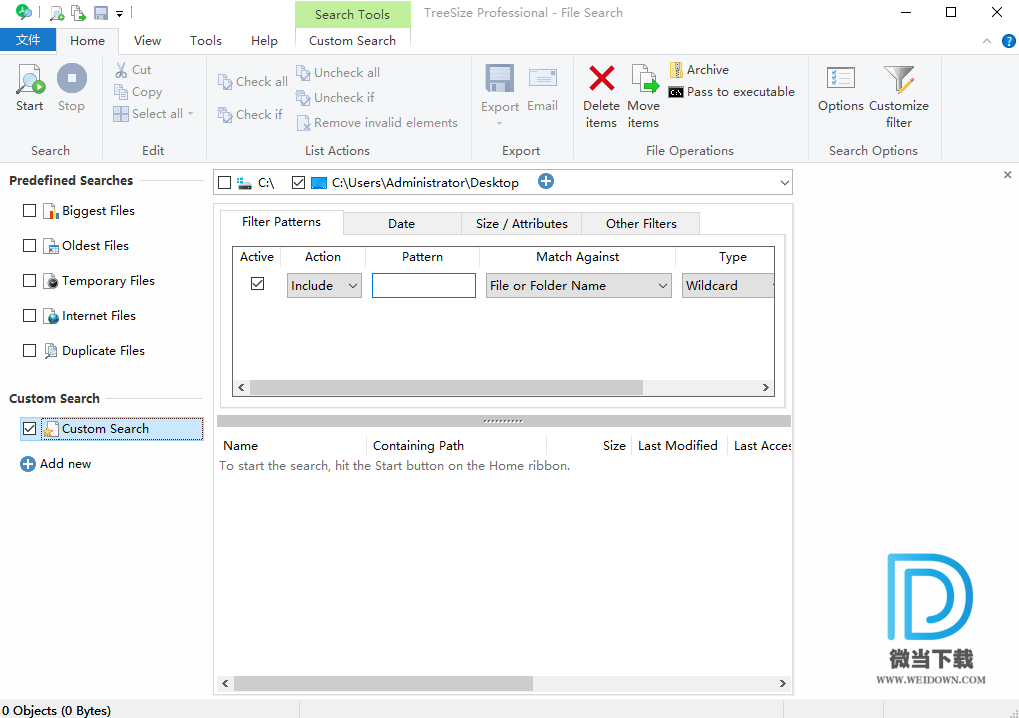Click the Uncheck all command
Screen dimensions: 1019x718
click(x=338, y=72)
